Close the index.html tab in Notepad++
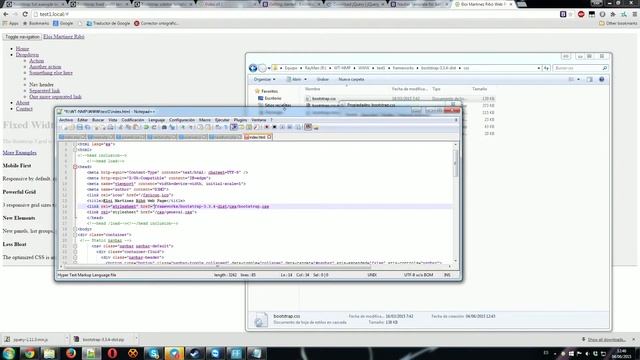640x360 pixels. pyautogui.click(x=269, y=137)
